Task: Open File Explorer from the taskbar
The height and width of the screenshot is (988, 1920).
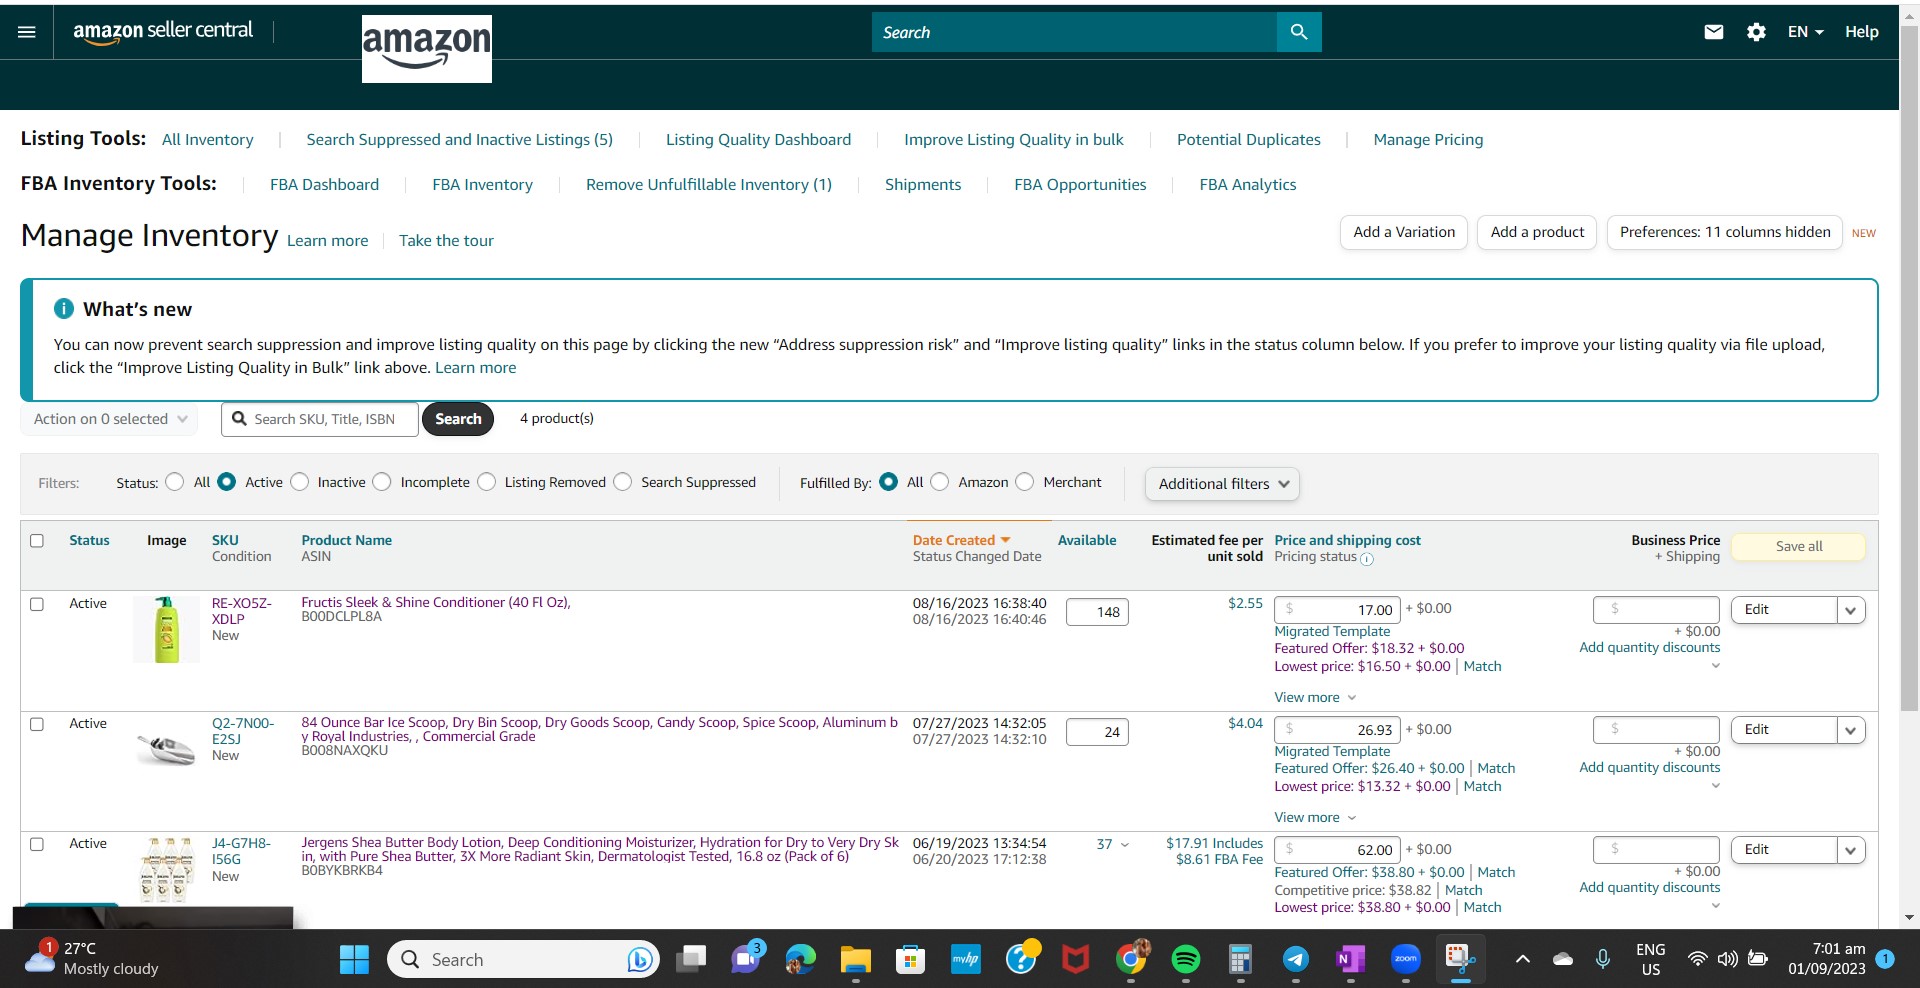Action: [855, 960]
